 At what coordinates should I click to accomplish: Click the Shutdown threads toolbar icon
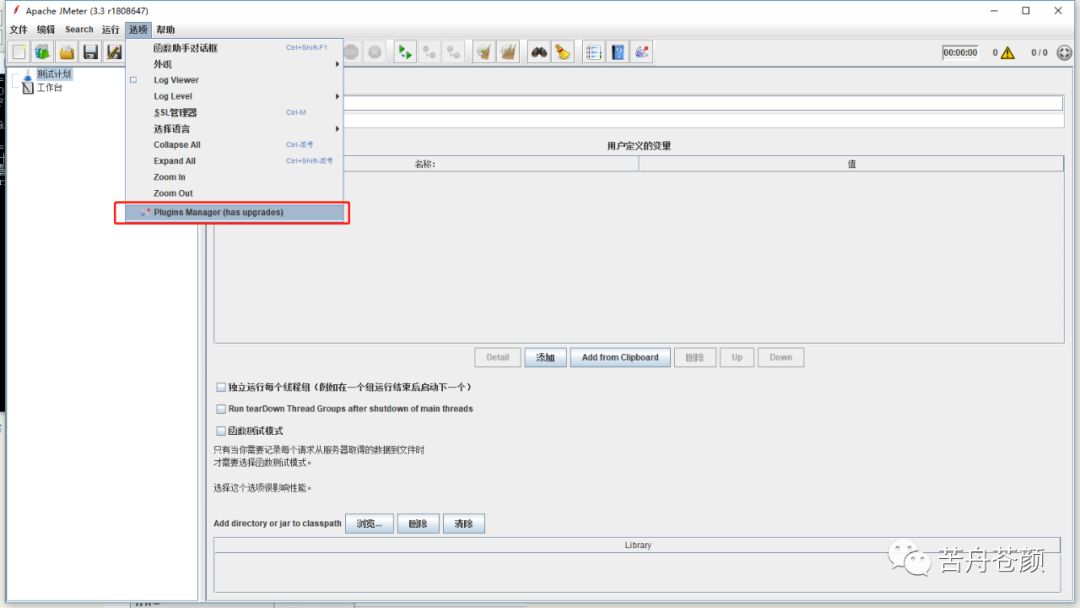click(x=375, y=52)
